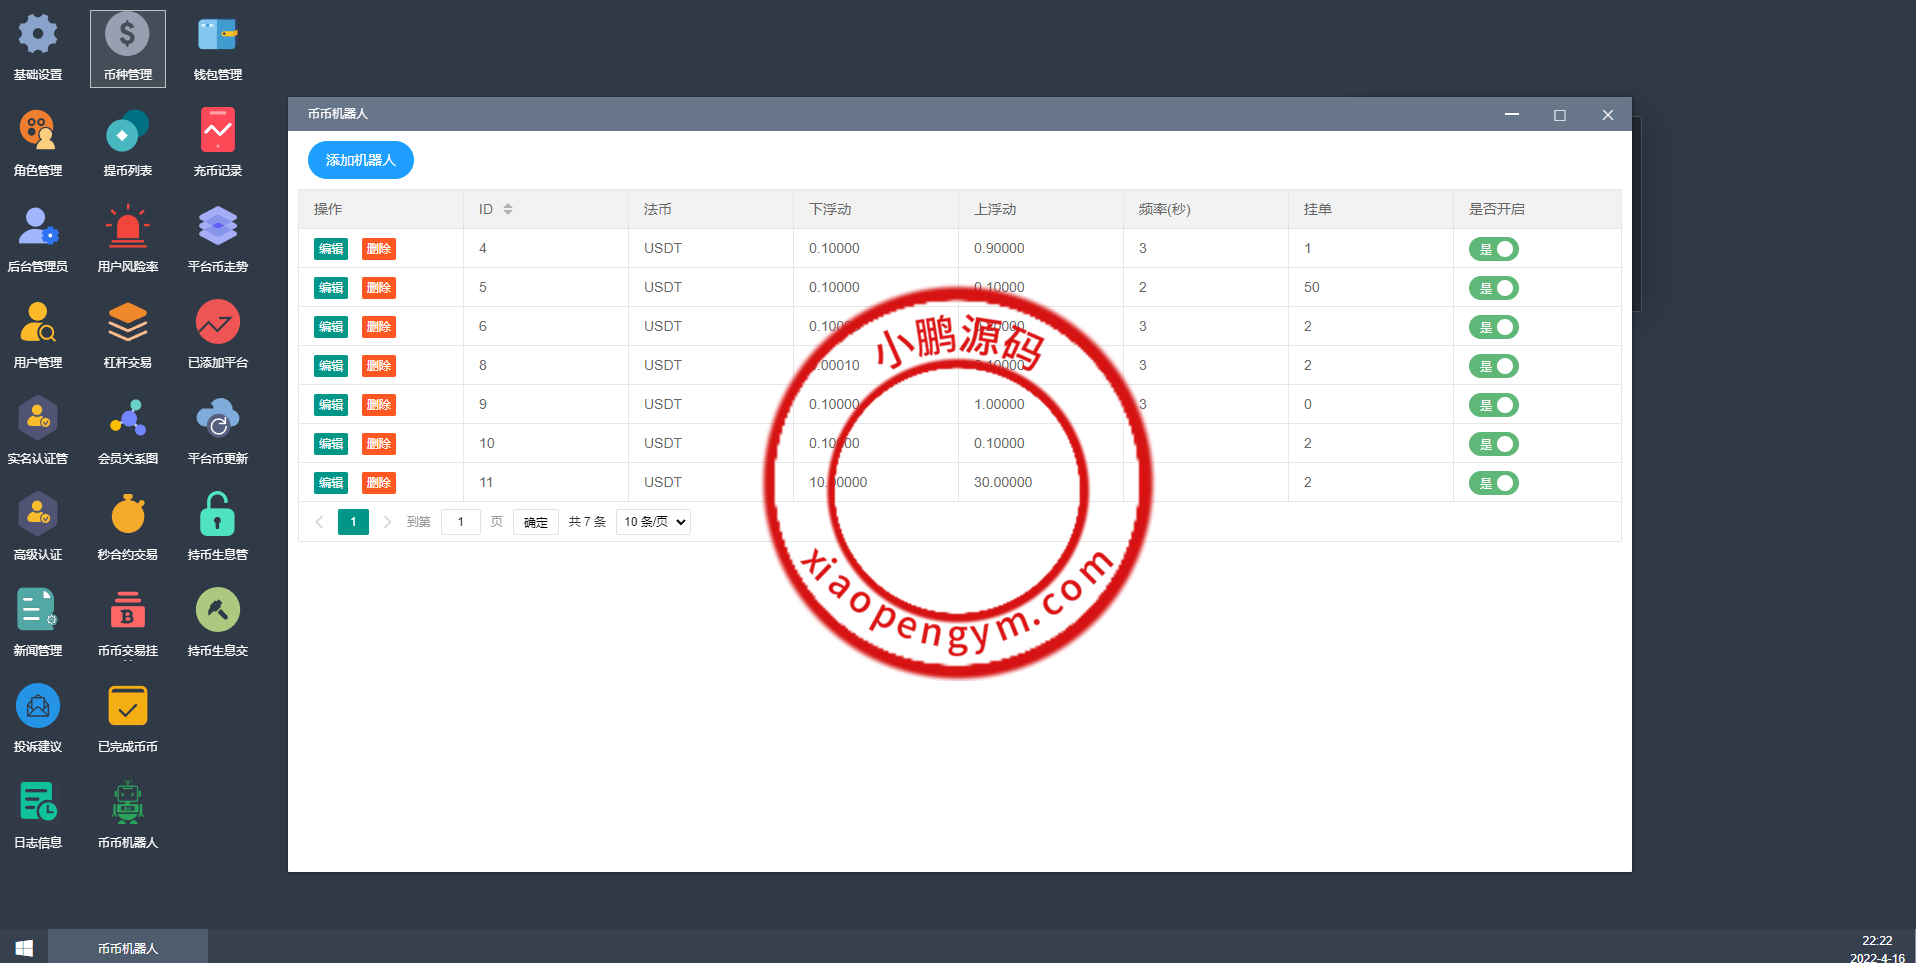This screenshot has width=1916, height=963.
Task: Open the 杠杆交易 layers icon
Action: [x=128, y=324]
